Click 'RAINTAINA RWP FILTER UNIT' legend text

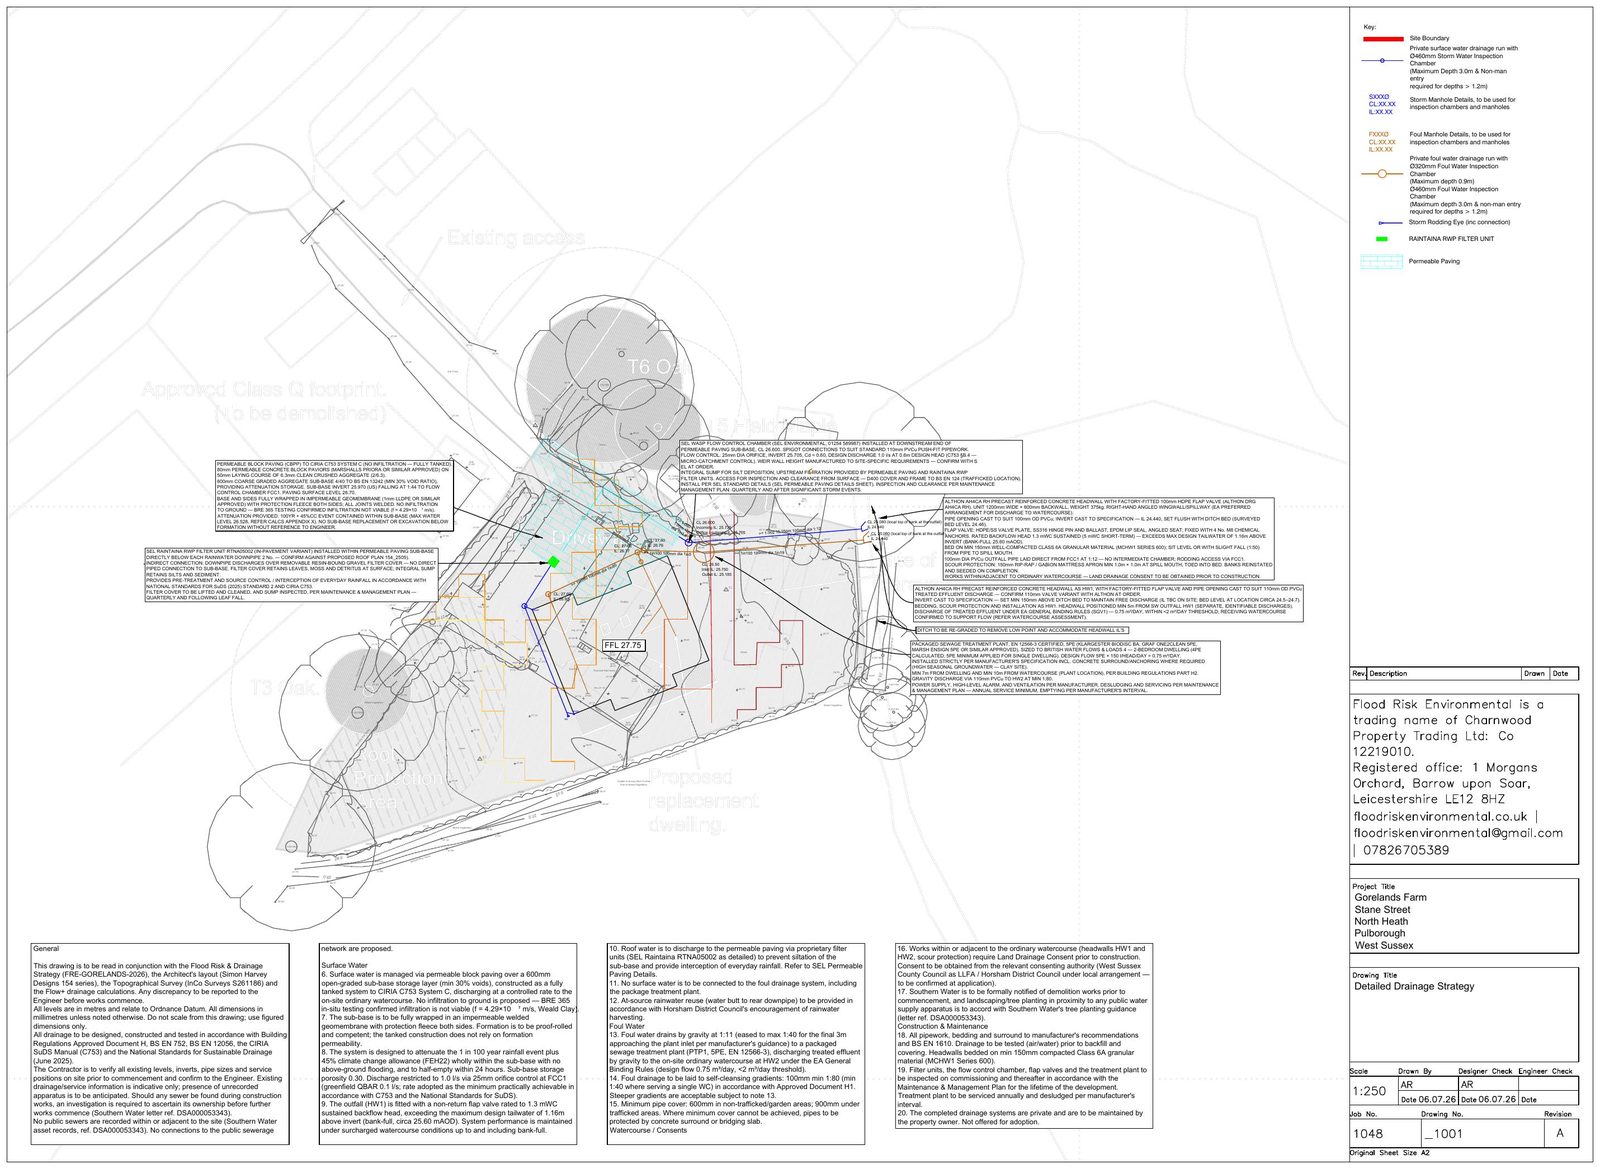click(x=1452, y=239)
